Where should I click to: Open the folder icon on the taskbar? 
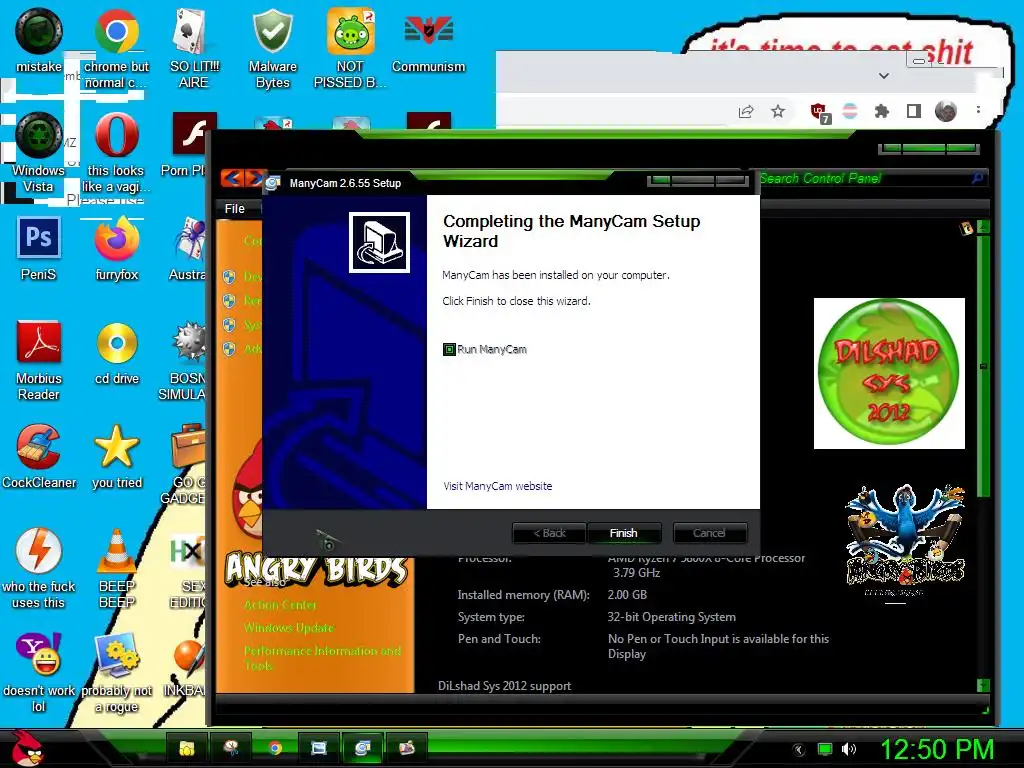click(187, 748)
